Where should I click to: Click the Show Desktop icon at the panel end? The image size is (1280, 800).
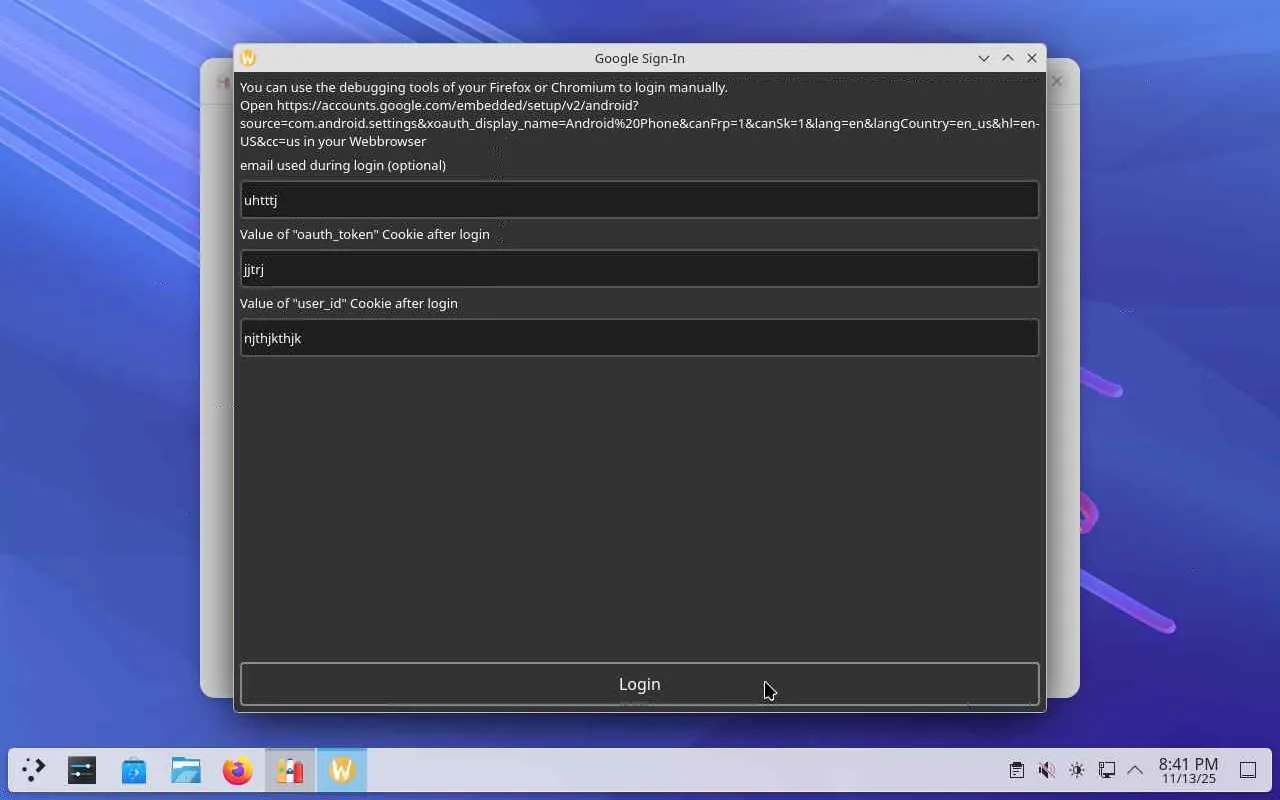pos(1248,770)
